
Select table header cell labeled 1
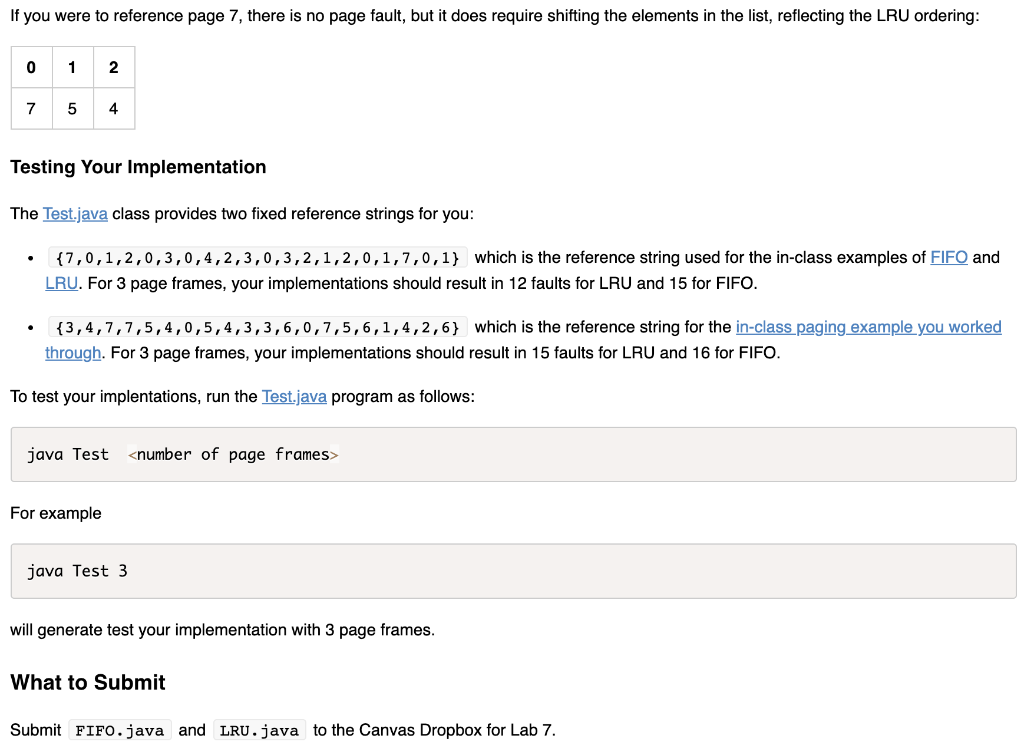[72, 67]
